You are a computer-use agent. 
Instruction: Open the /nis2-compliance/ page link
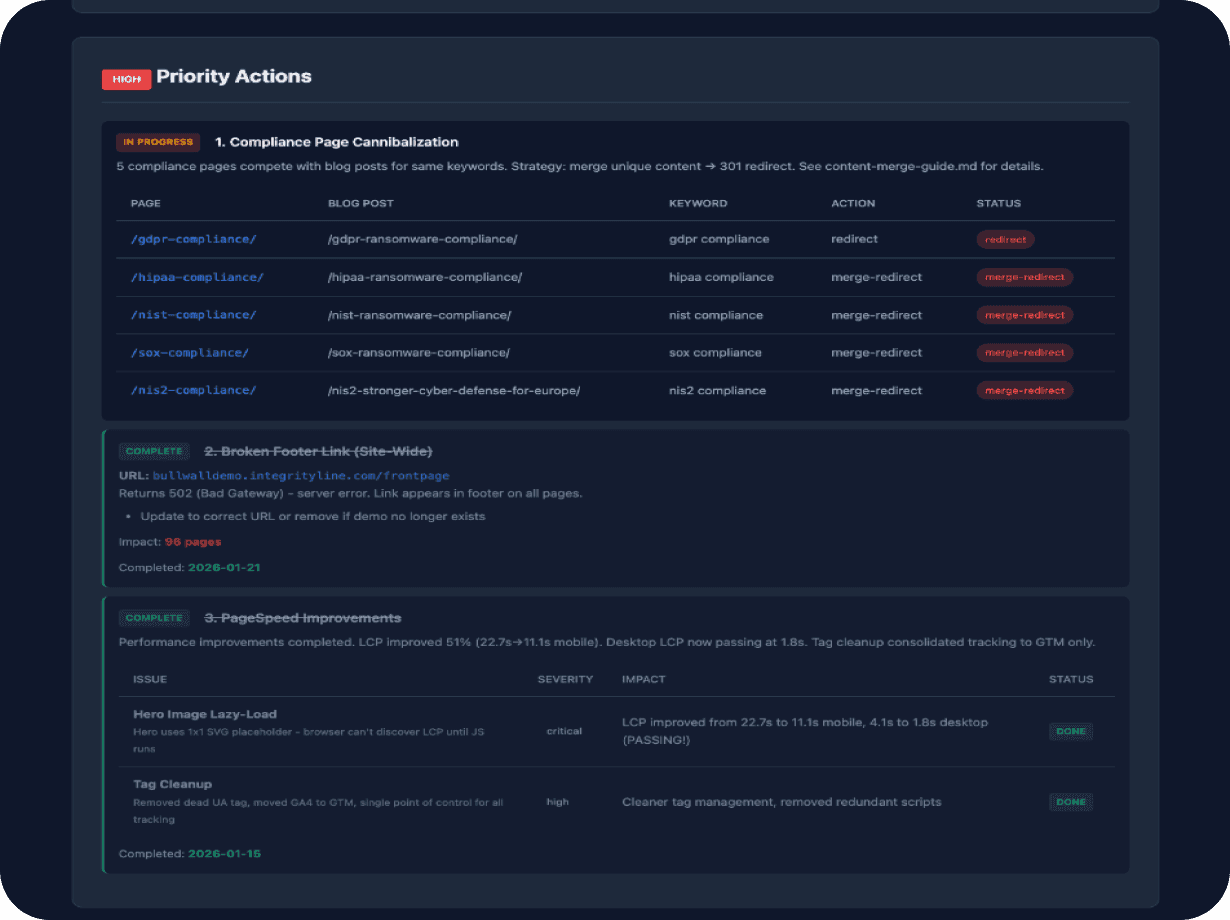[193, 391]
